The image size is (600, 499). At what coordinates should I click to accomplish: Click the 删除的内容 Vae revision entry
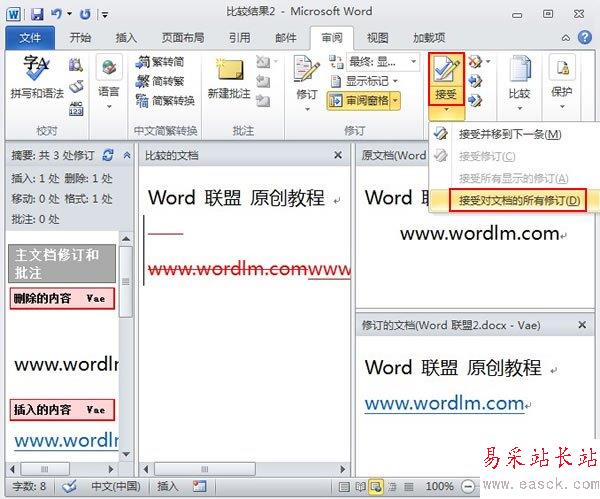[x=62, y=298]
